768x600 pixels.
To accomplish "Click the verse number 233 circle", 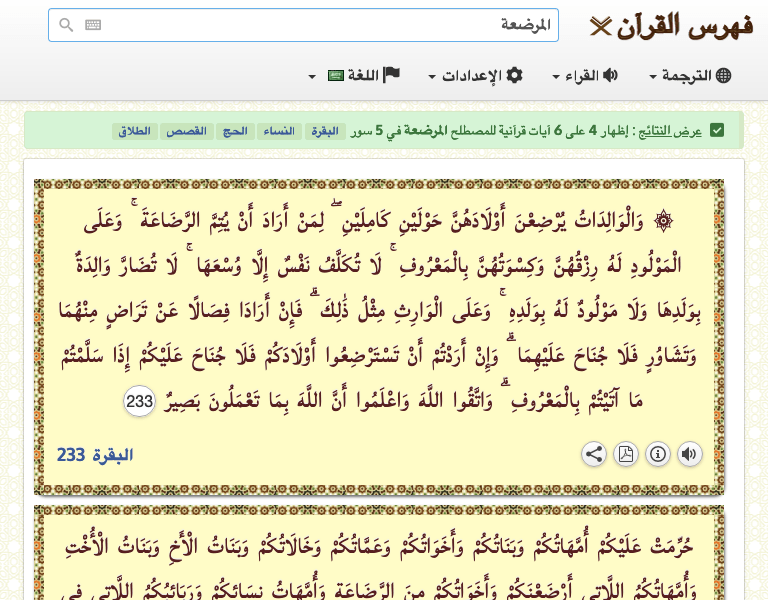I will pyautogui.click(x=139, y=401).
